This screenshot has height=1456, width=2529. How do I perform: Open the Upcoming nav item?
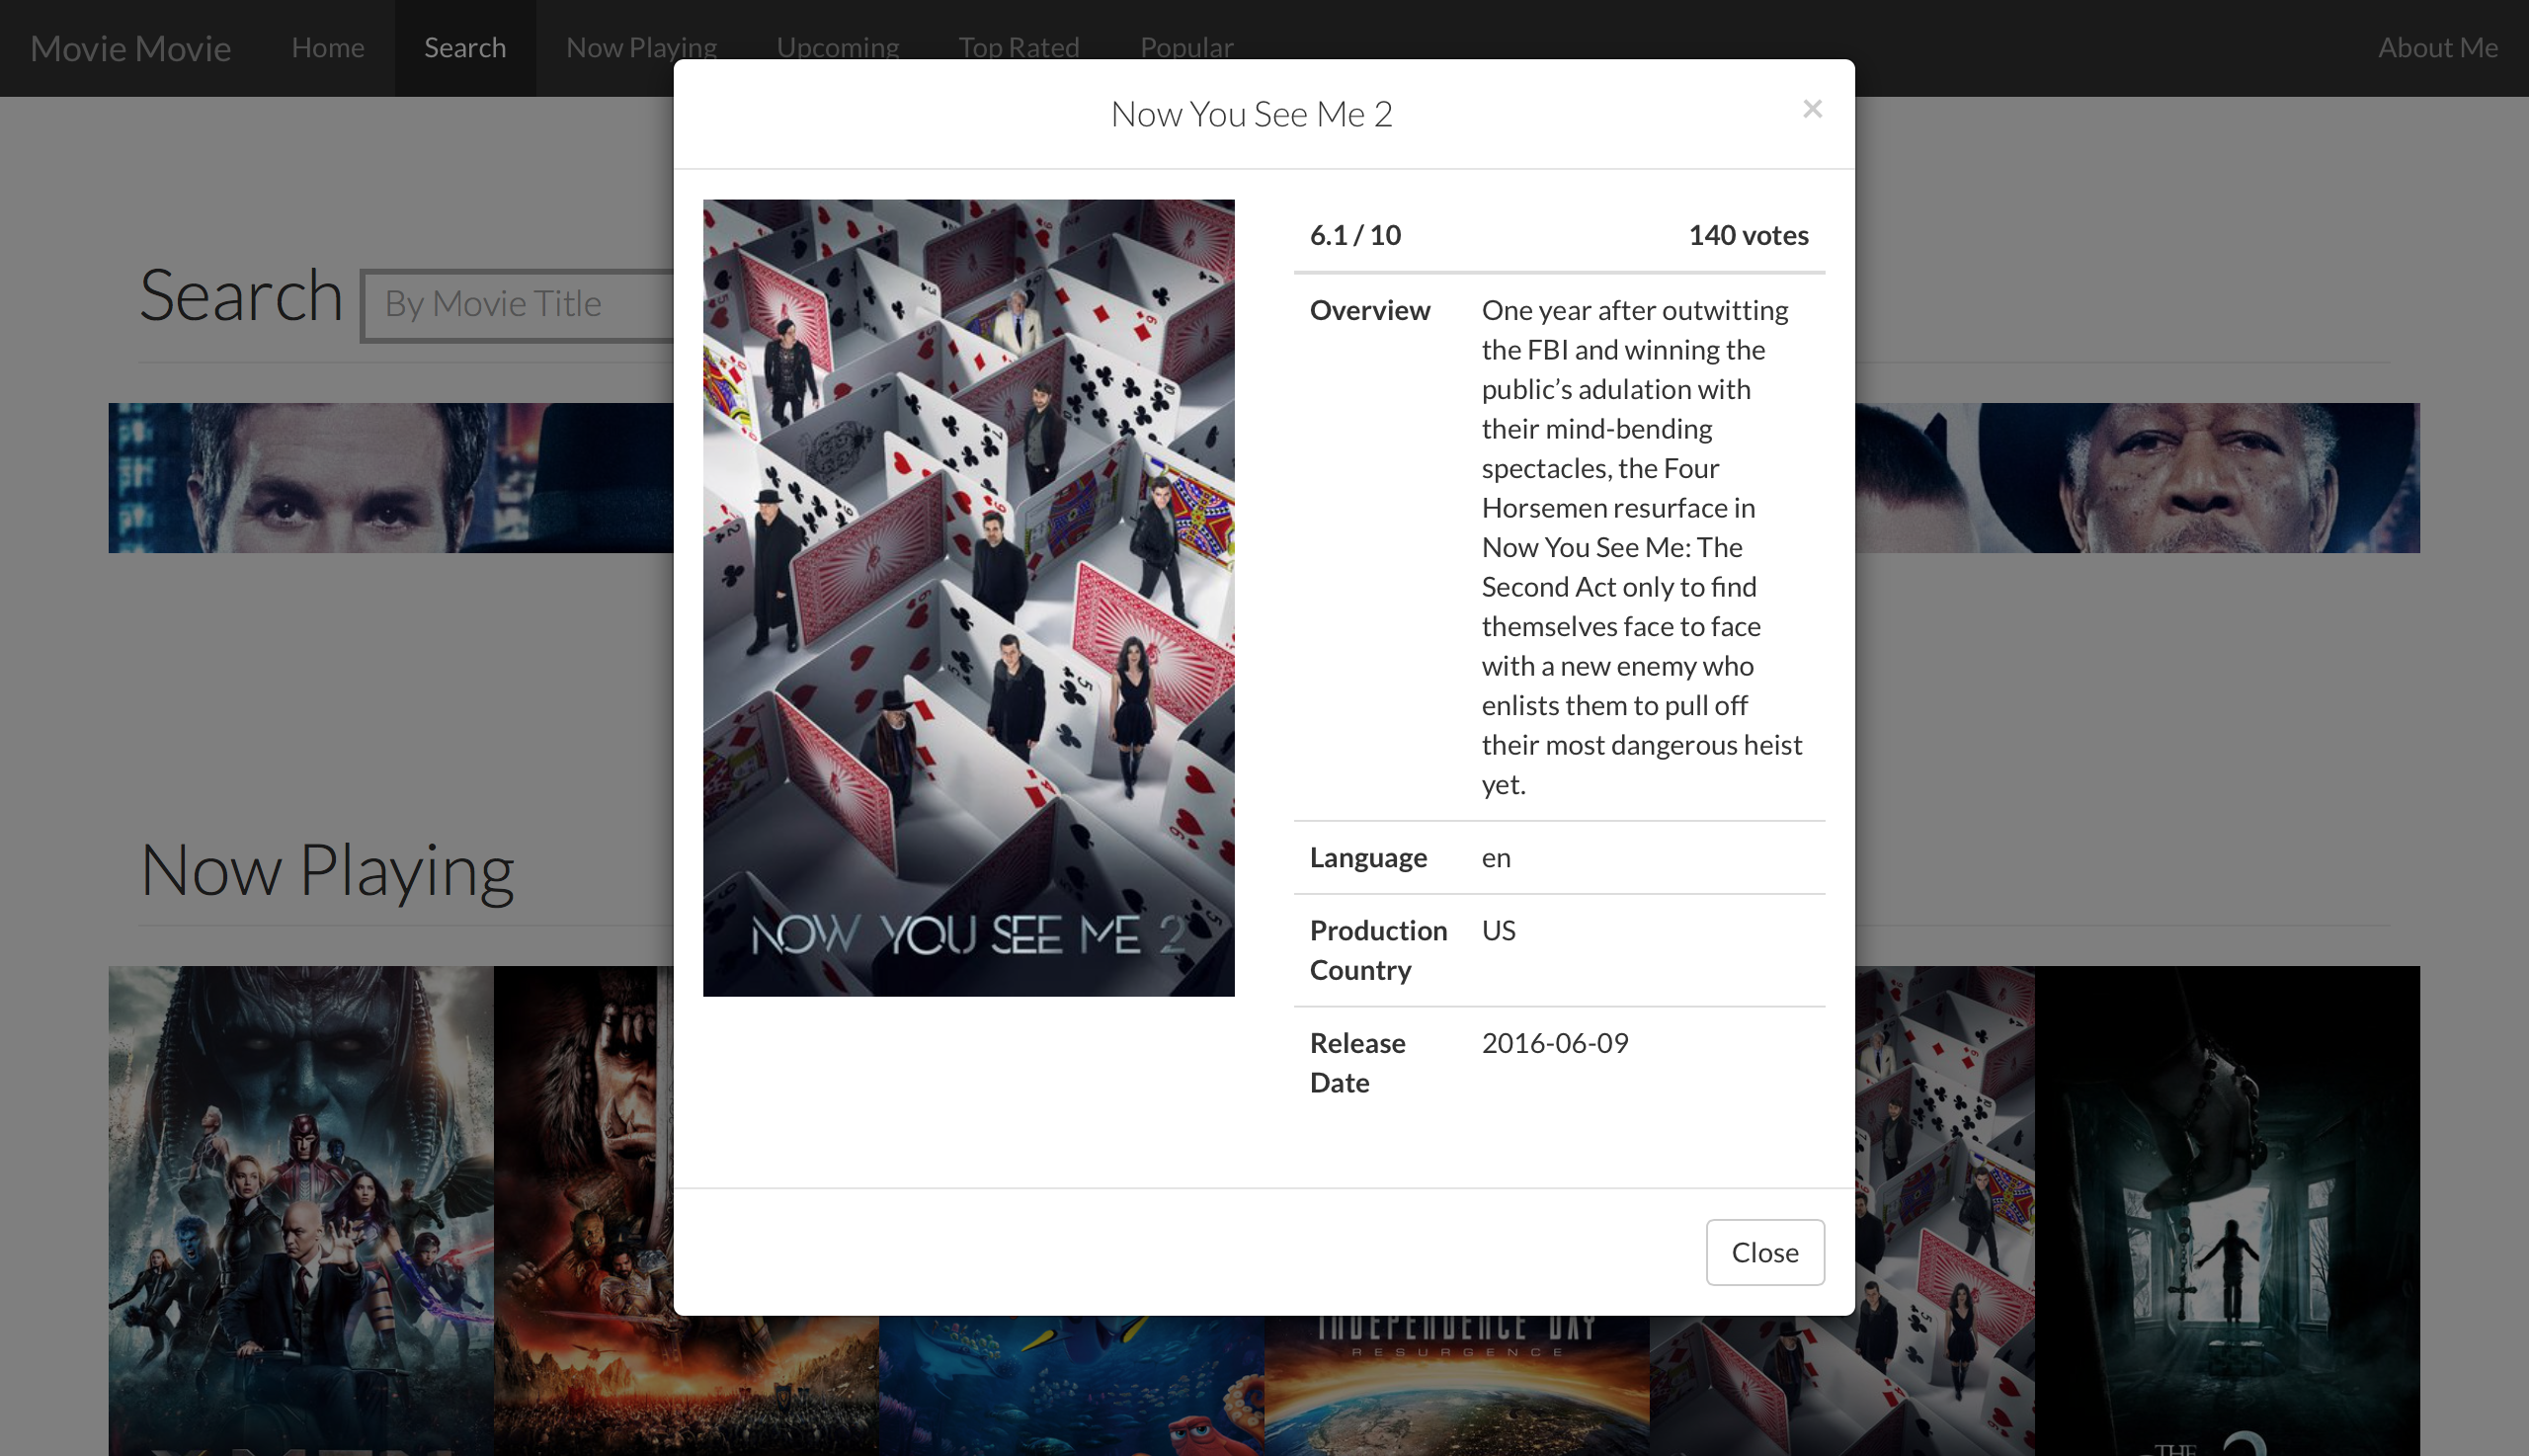(x=838, y=48)
